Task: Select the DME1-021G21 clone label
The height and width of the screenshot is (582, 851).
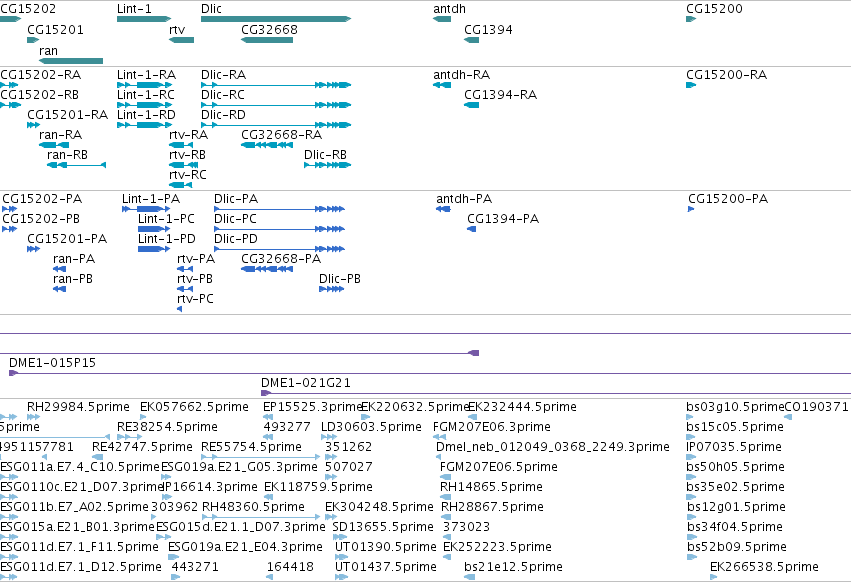Action: click(306, 383)
